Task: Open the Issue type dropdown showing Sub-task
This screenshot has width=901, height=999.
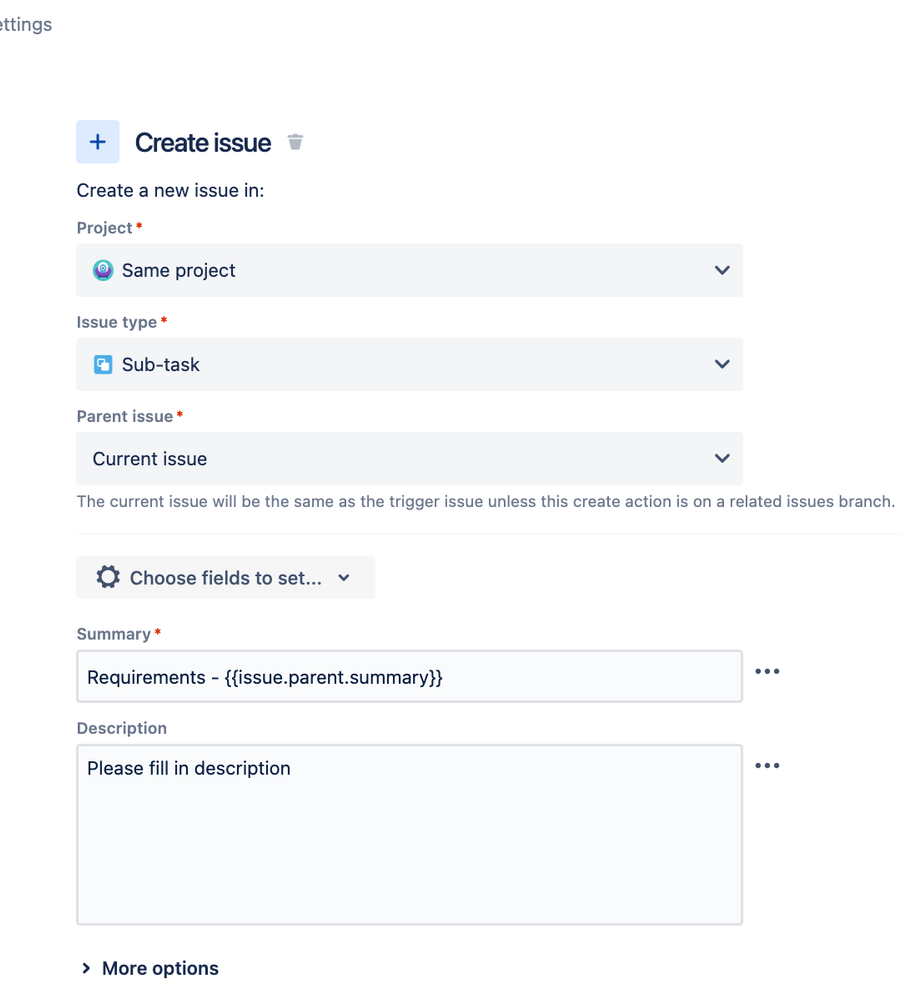Action: (410, 364)
